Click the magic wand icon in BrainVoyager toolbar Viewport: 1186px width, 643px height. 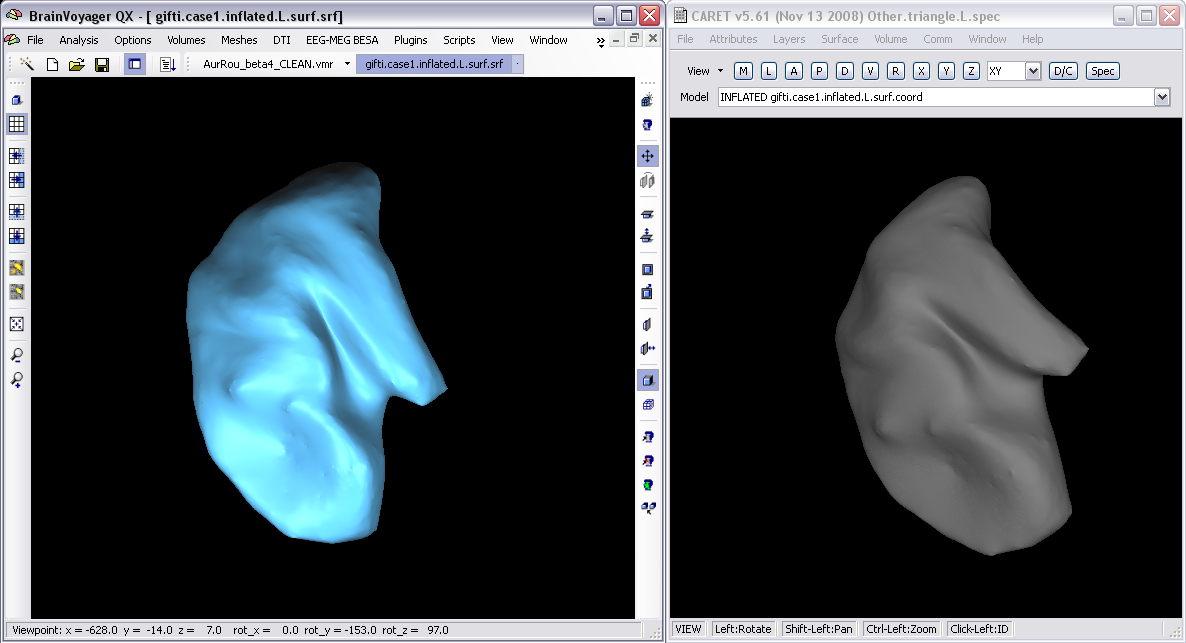(x=26, y=64)
